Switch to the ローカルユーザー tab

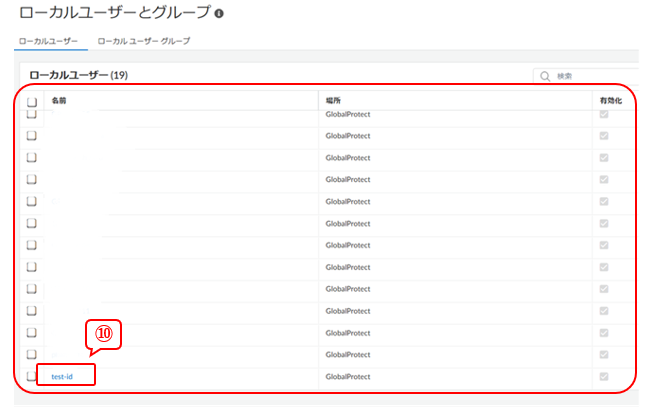click(46, 41)
